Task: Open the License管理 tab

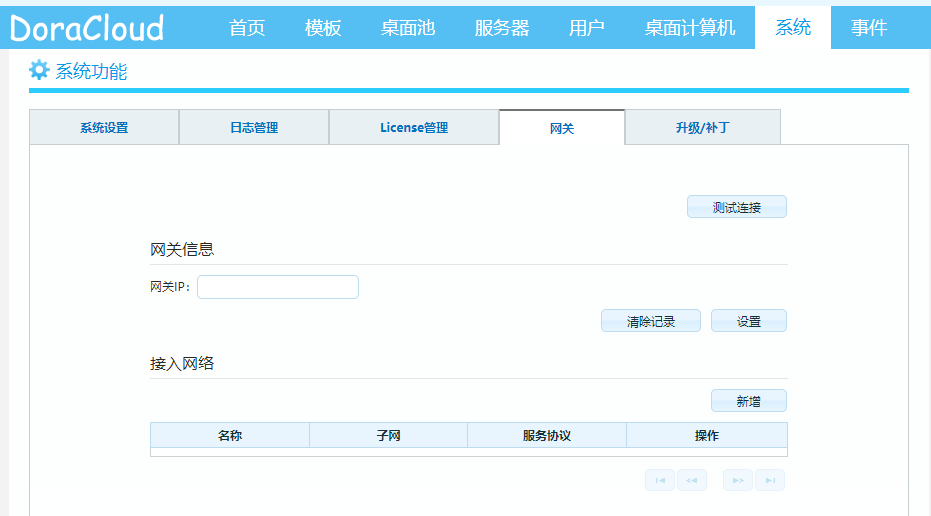Action: point(414,128)
